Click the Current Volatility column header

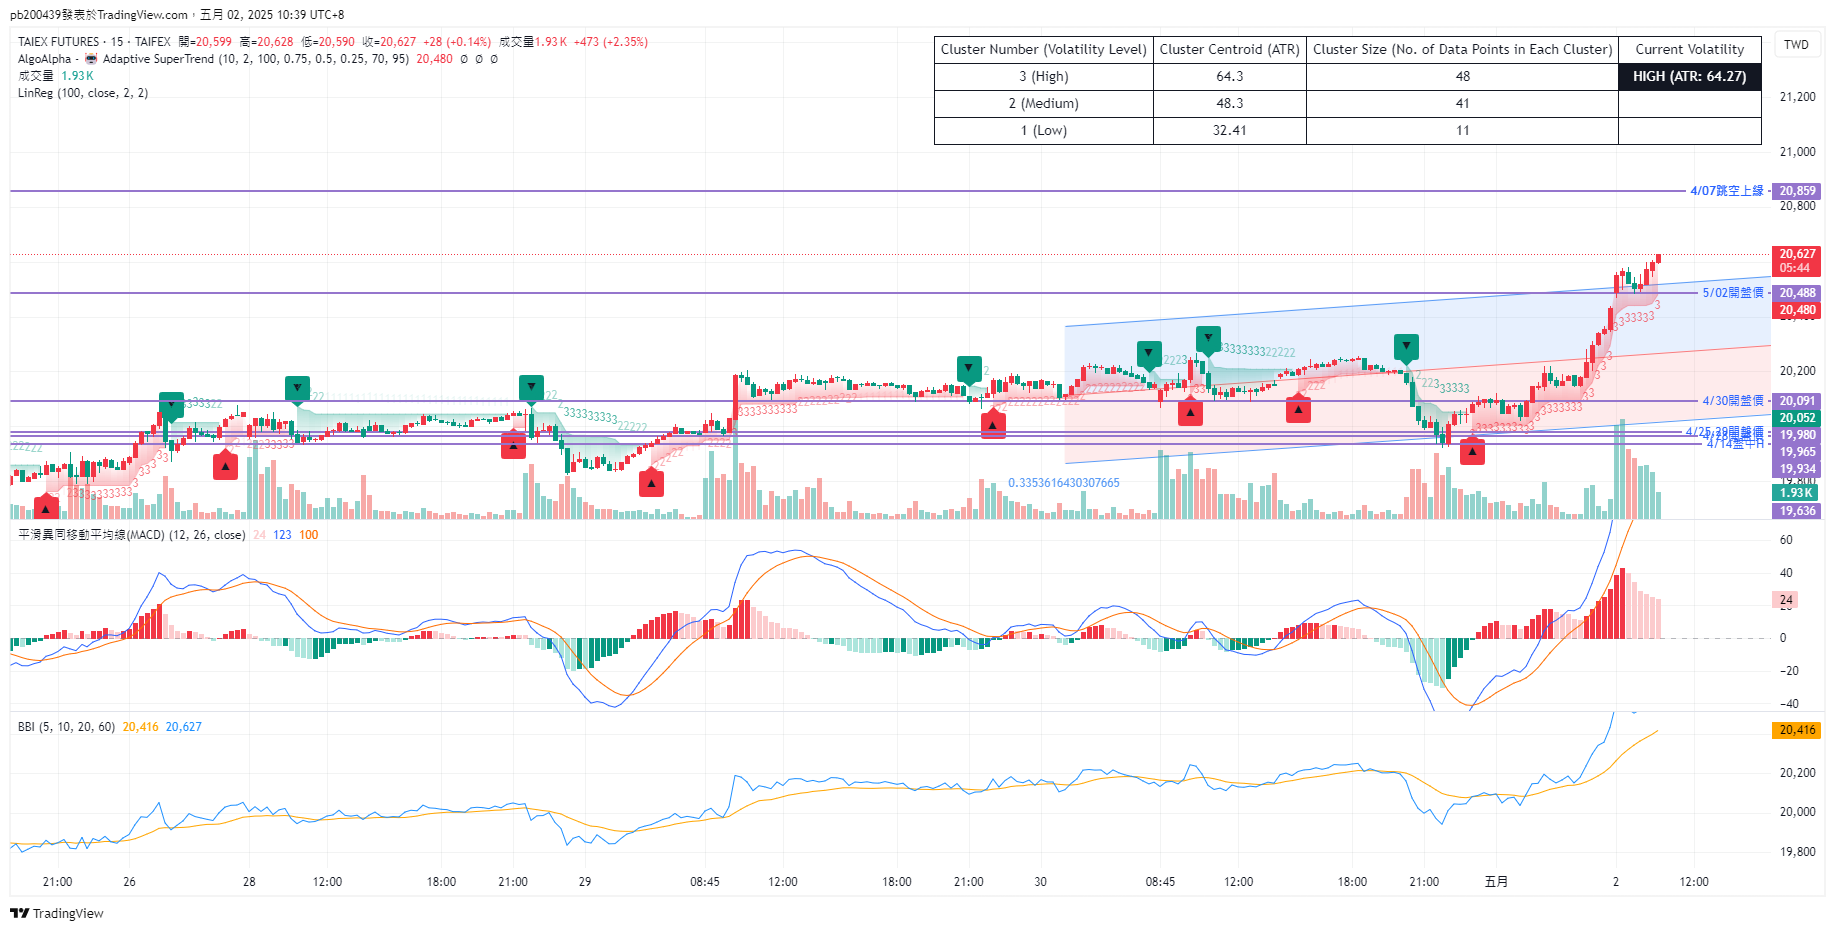tap(1689, 49)
